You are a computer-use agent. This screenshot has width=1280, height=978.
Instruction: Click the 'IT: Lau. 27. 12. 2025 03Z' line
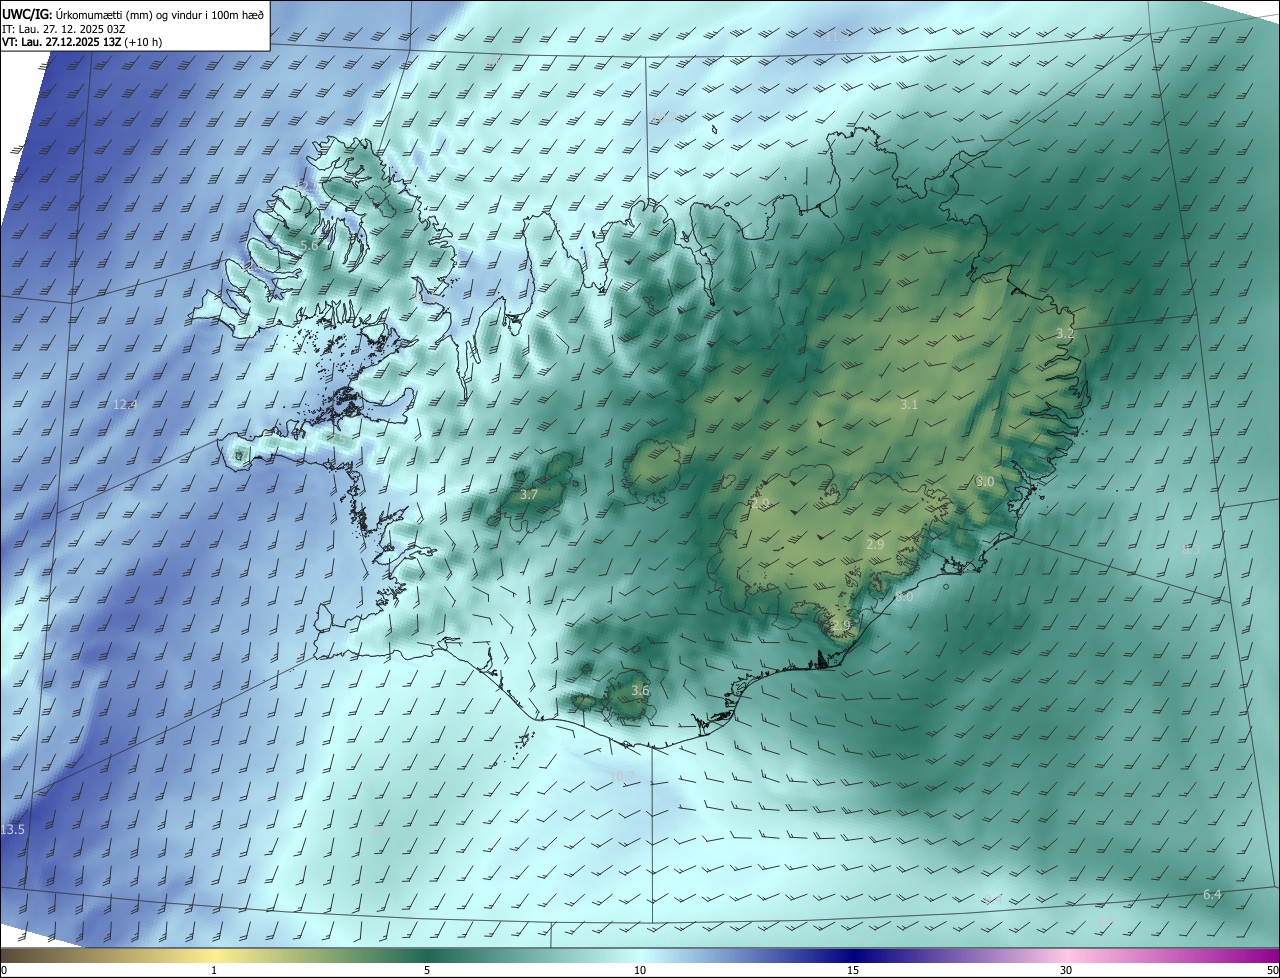(x=64, y=28)
